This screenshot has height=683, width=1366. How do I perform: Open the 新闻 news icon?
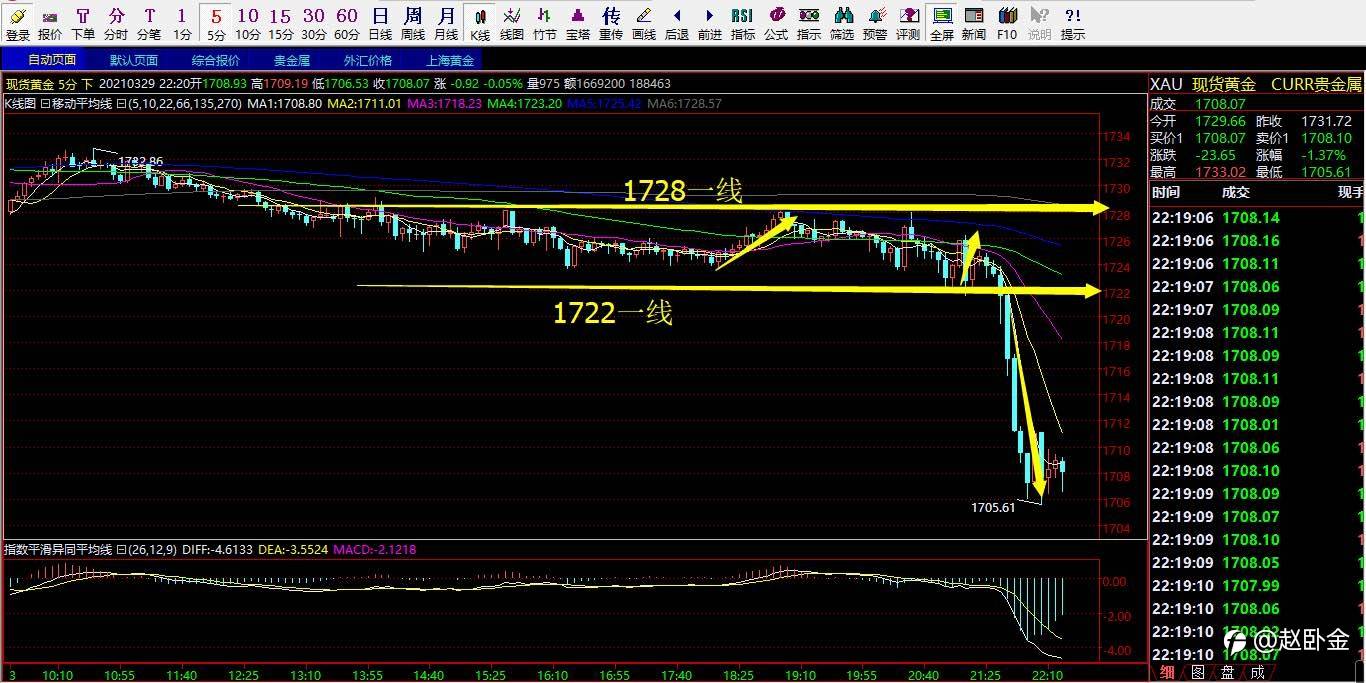click(974, 22)
